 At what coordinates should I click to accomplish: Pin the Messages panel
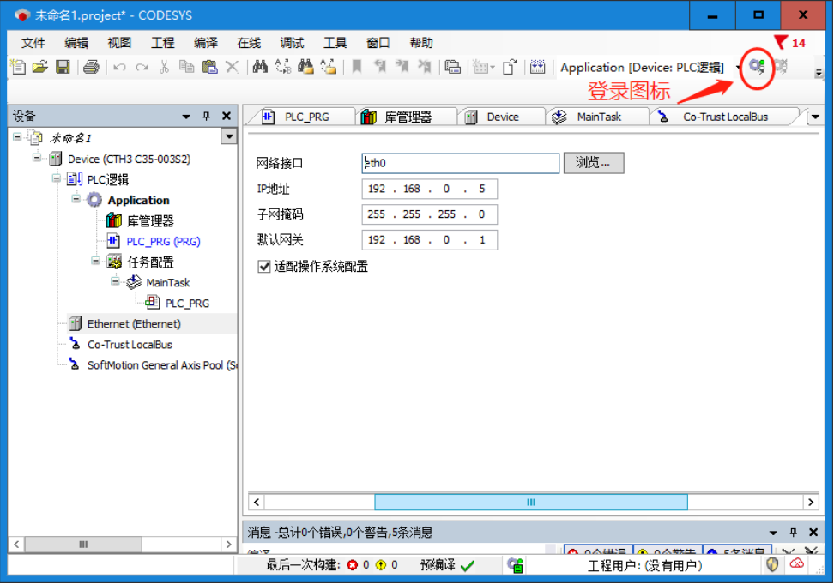793,532
